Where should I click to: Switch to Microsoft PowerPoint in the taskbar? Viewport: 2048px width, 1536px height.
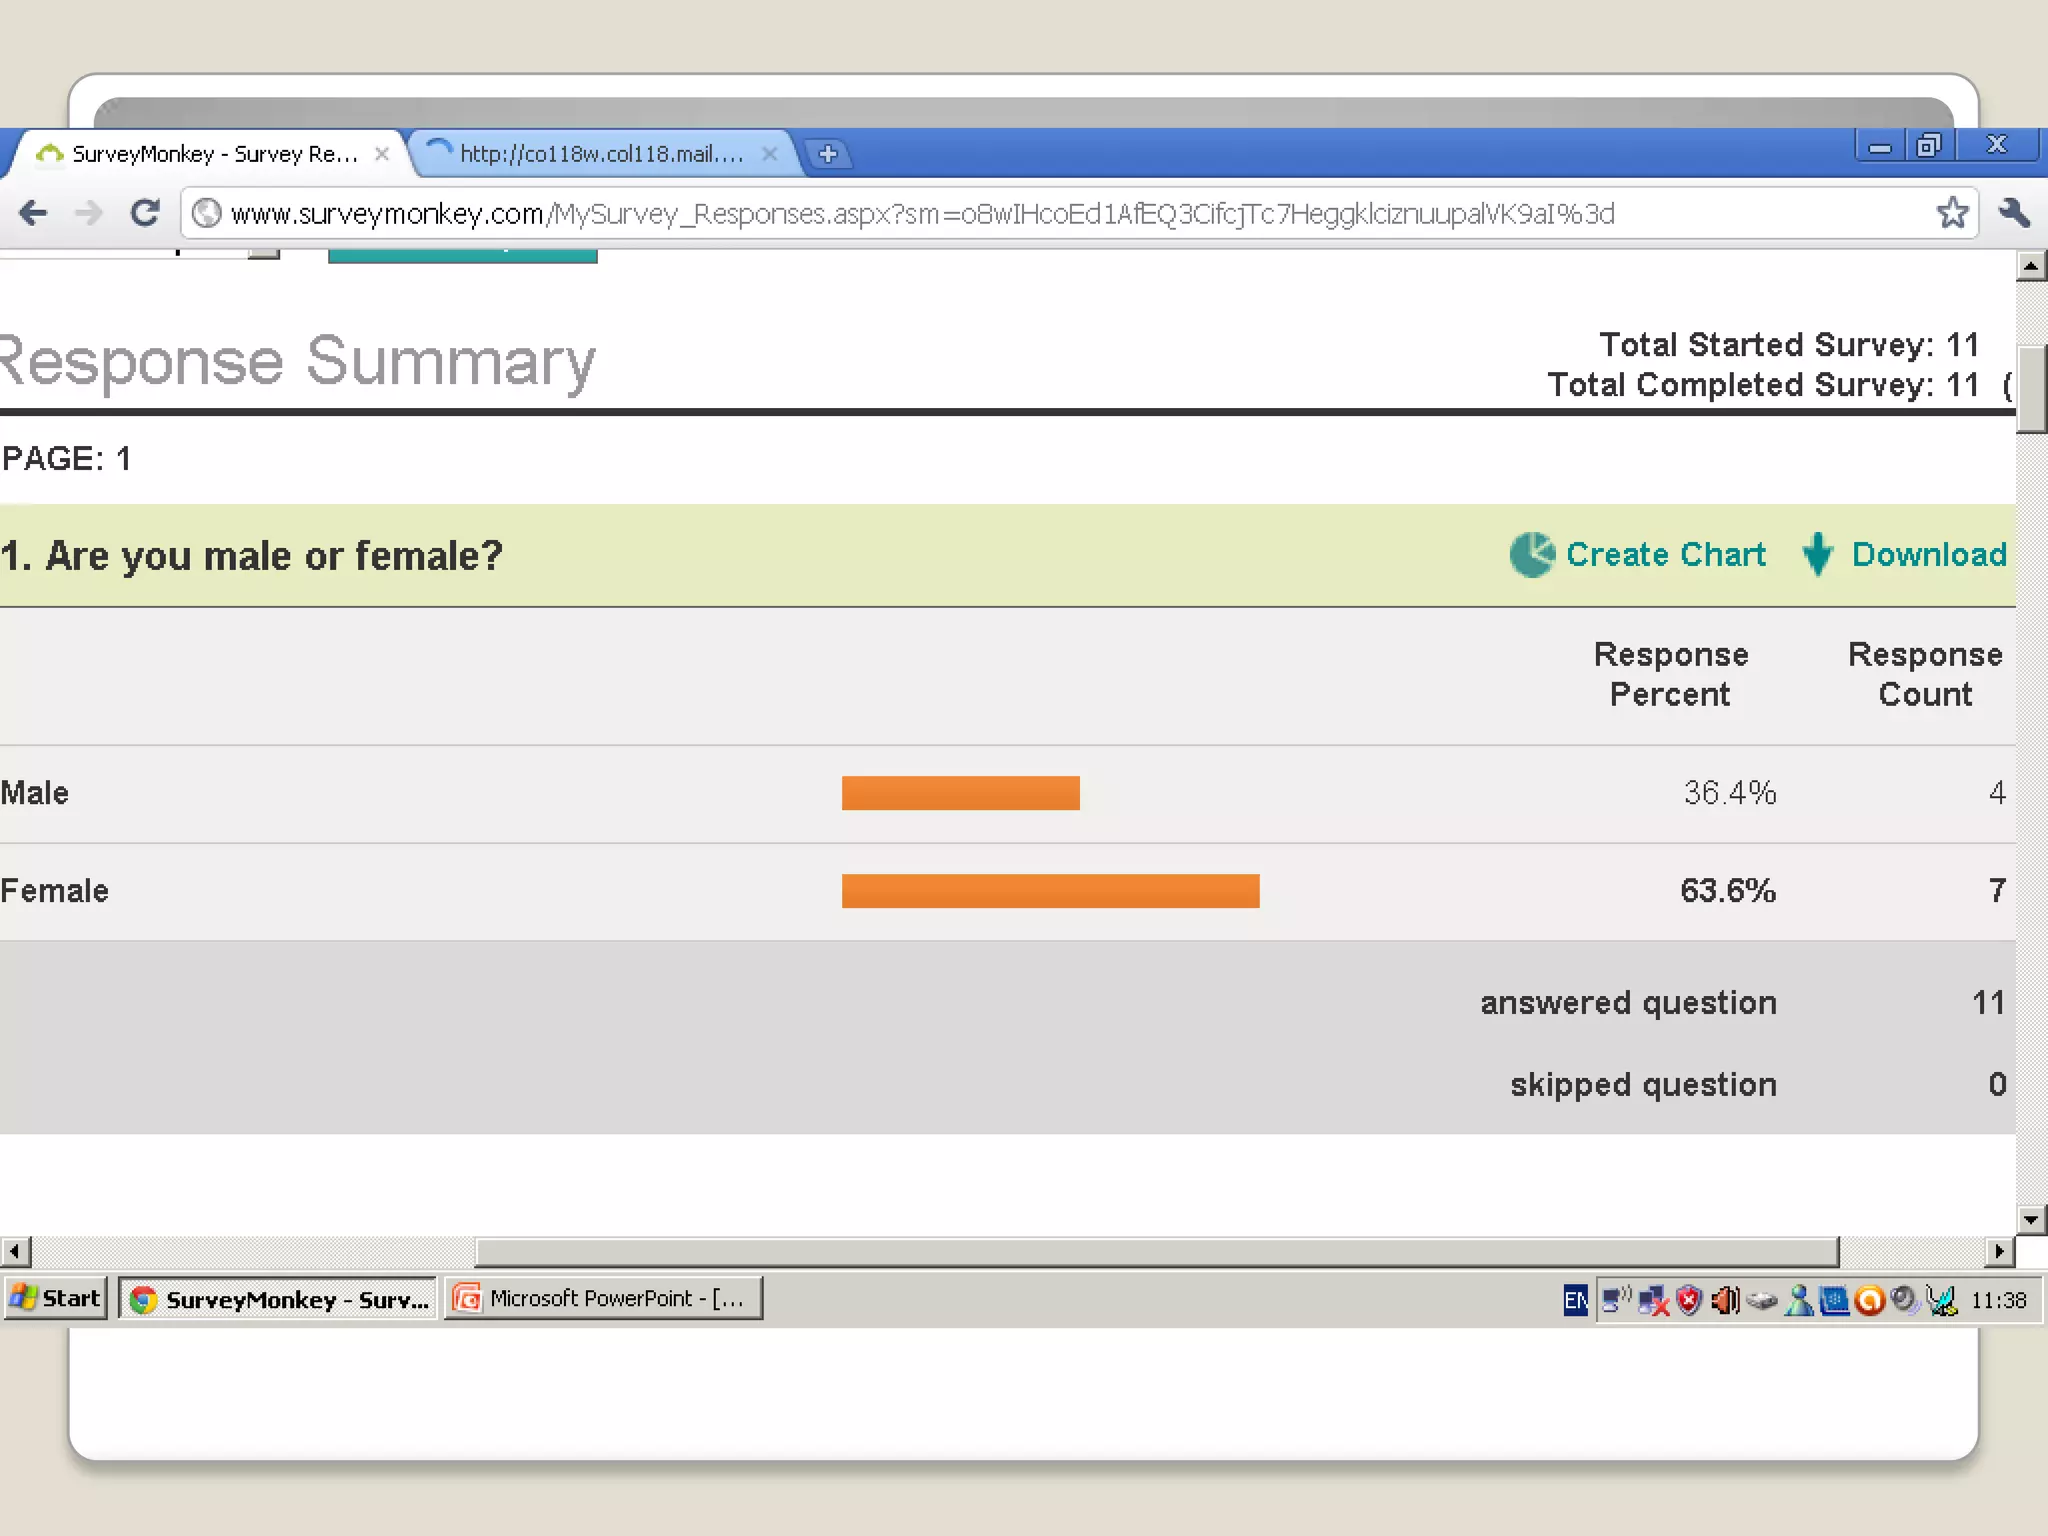coord(603,1299)
